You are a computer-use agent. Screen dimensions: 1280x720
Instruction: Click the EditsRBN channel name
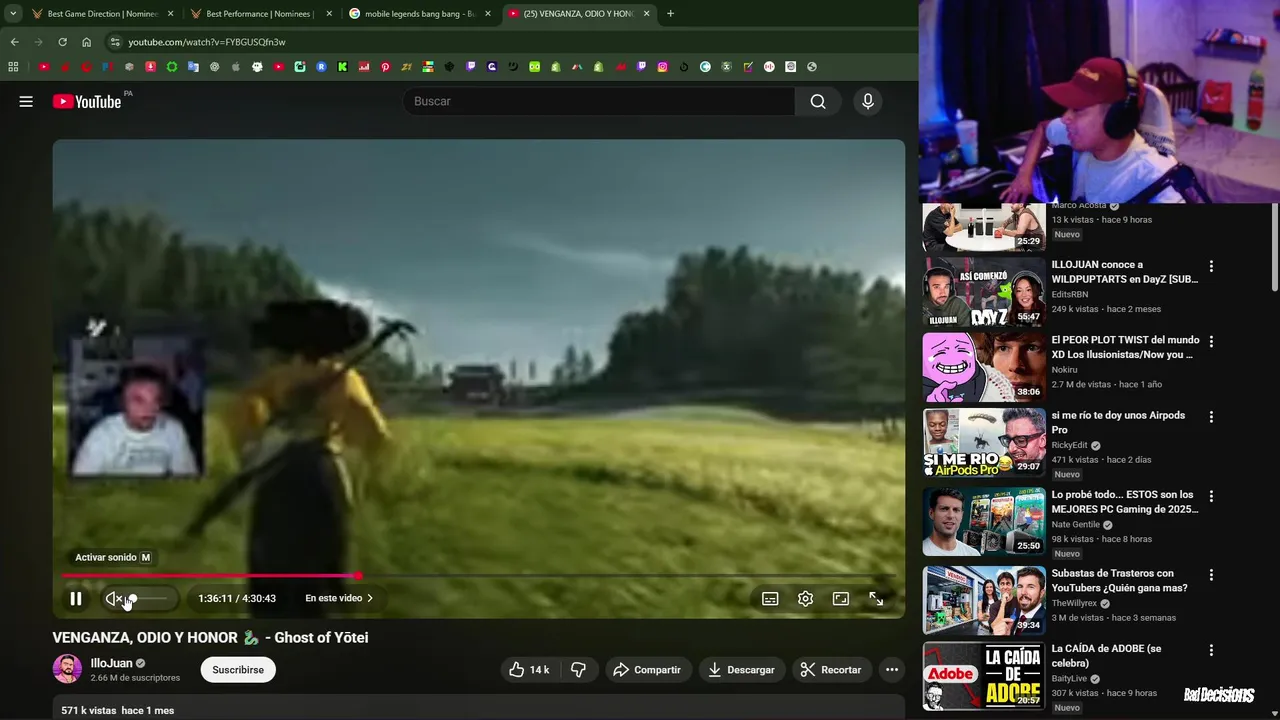point(1069,294)
